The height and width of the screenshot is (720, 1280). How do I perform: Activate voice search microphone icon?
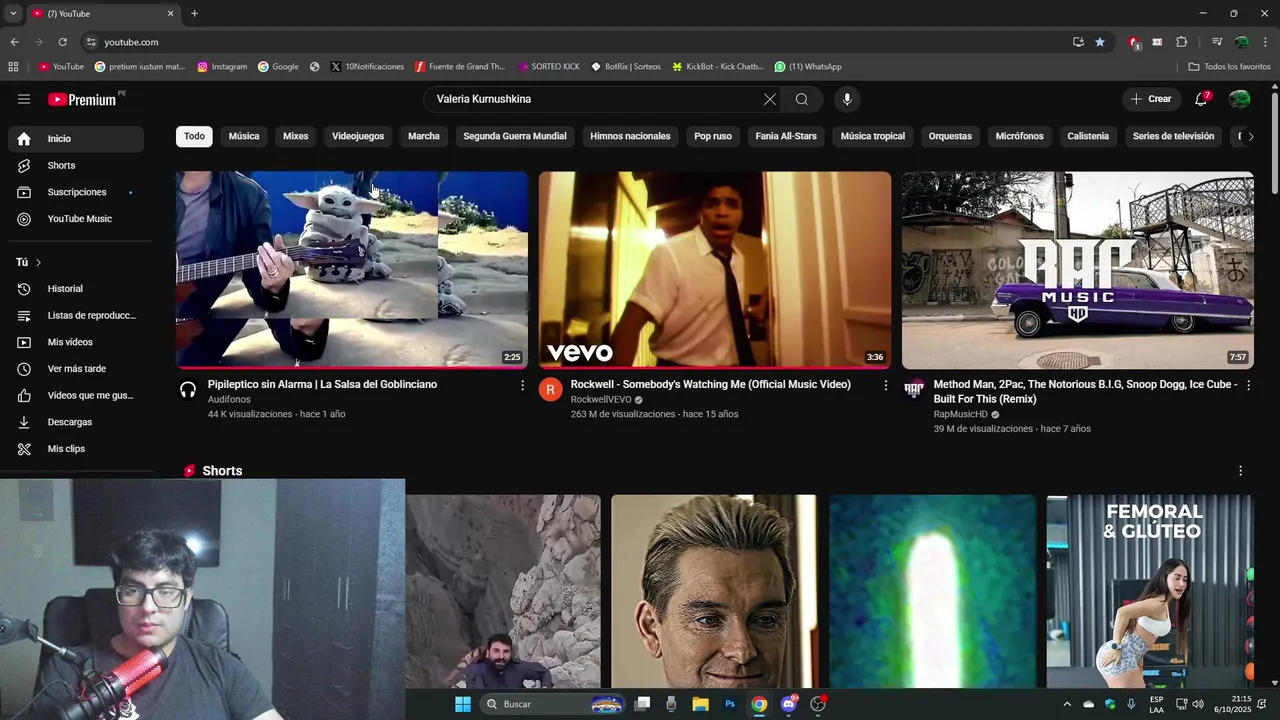[x=847, y=99]
